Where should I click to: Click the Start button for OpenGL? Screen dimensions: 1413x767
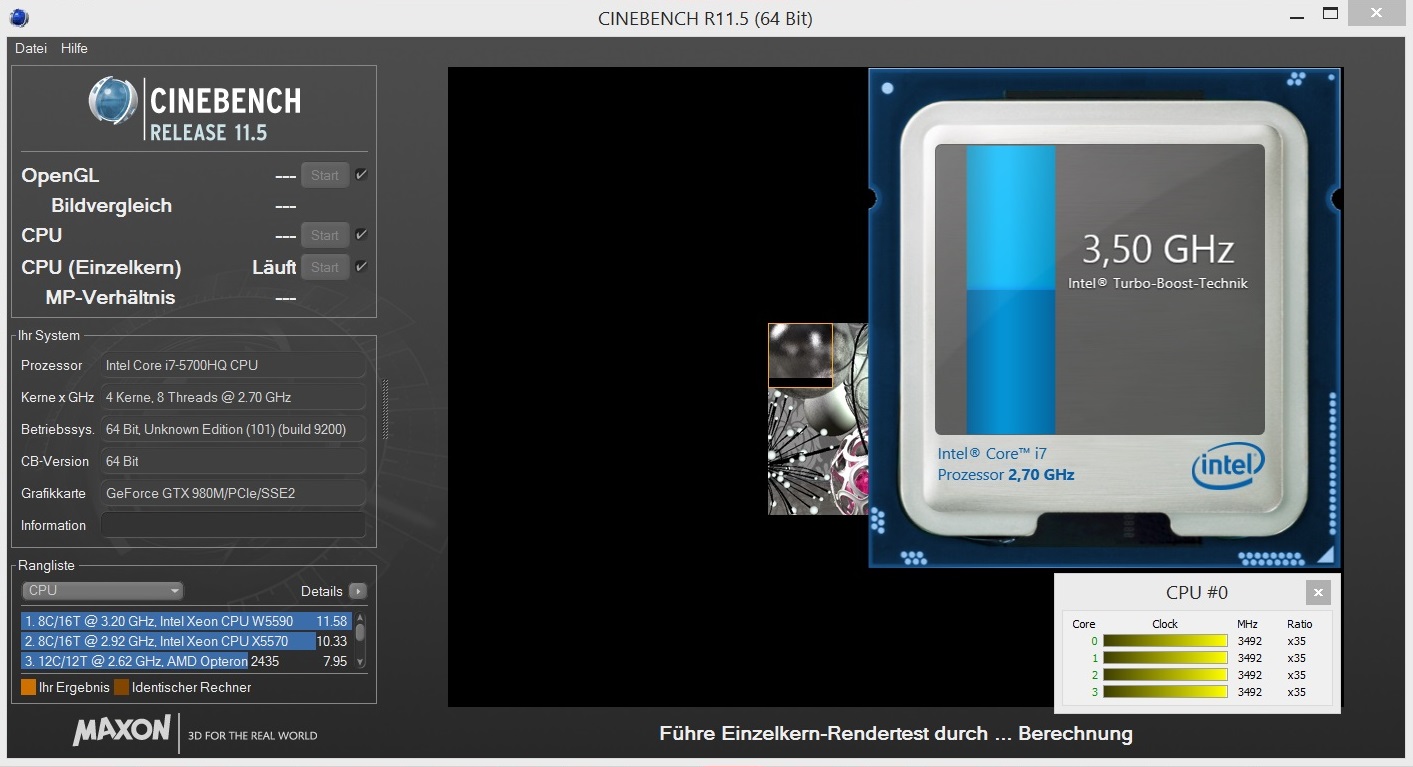pyautogui.click(x=325, y=175)
